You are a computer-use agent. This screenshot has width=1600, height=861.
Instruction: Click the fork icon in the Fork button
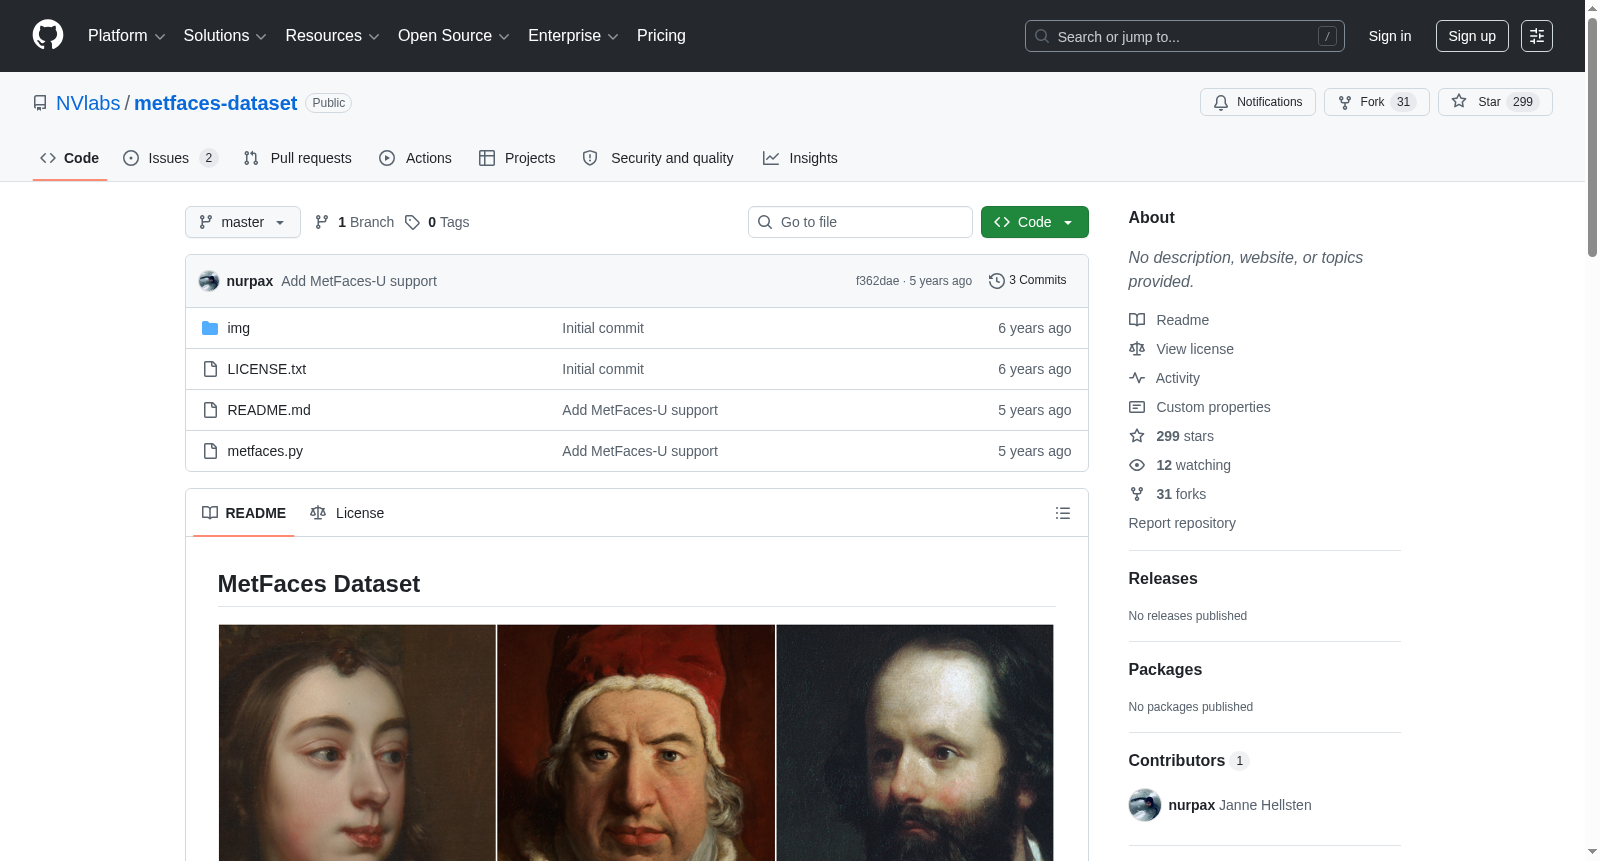(x=1345, y=102)
